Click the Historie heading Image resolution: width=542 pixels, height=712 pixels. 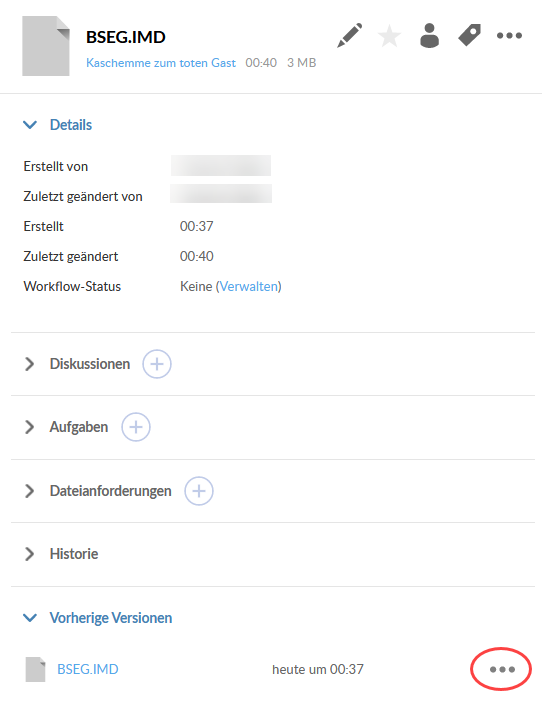point(74,554)
